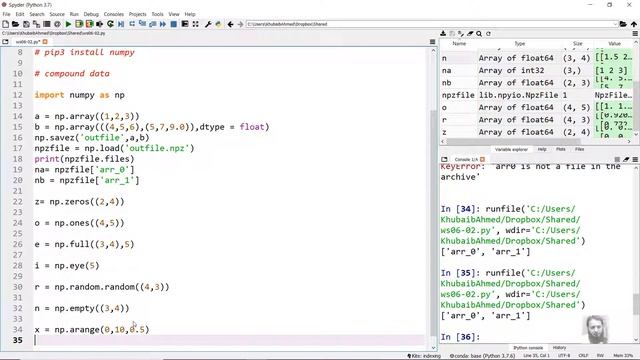Viewport: 640px width, 360px height.
Task: Switch to the Plots tab
Action: (x=561, y=149)
